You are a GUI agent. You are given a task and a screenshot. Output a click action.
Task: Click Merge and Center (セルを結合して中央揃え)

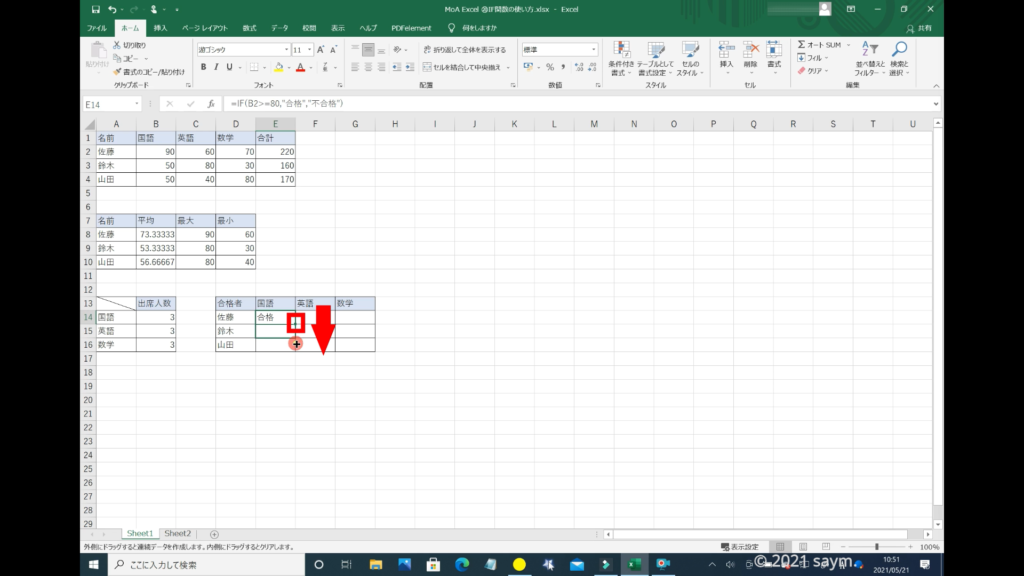(x=464, y=67)
